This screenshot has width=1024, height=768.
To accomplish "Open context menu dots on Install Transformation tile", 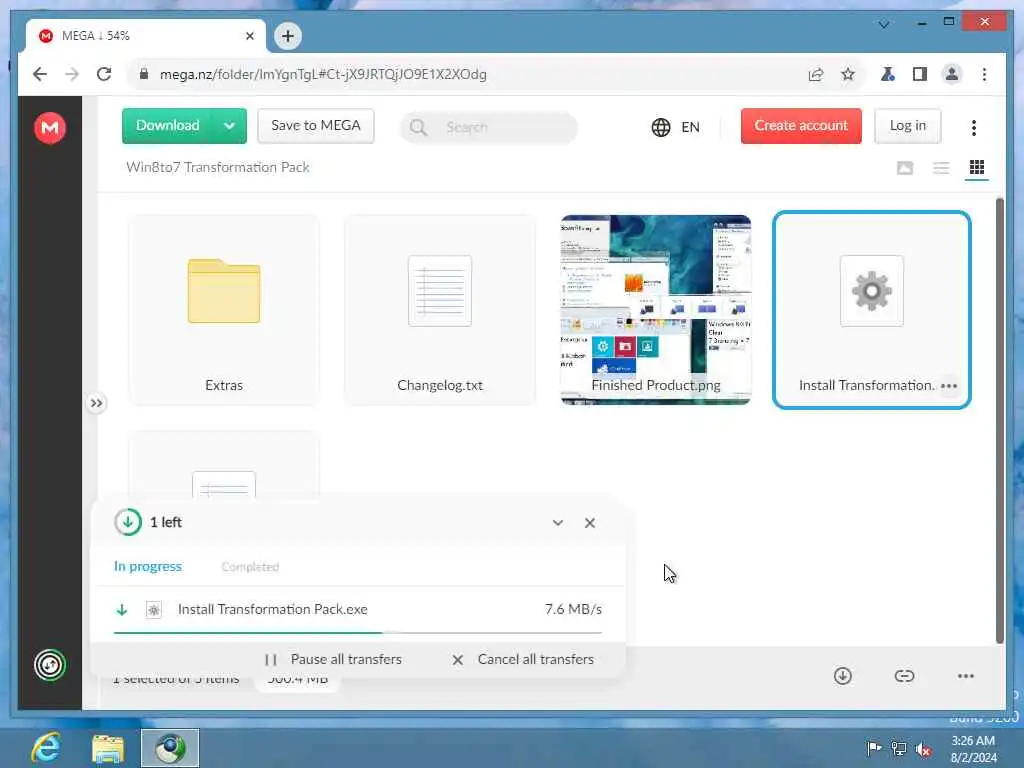I will [x=948, y=386].
